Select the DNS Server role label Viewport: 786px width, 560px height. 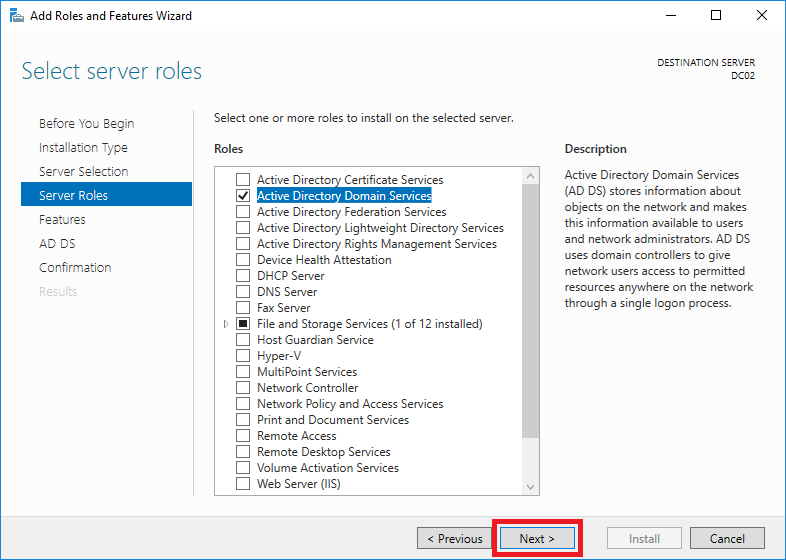point(287,292)
